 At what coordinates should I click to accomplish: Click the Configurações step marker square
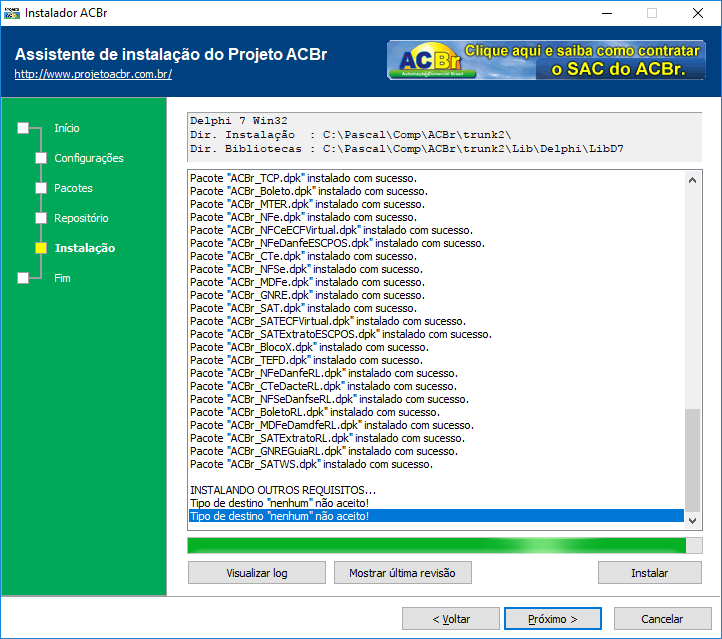pos(41,158)
